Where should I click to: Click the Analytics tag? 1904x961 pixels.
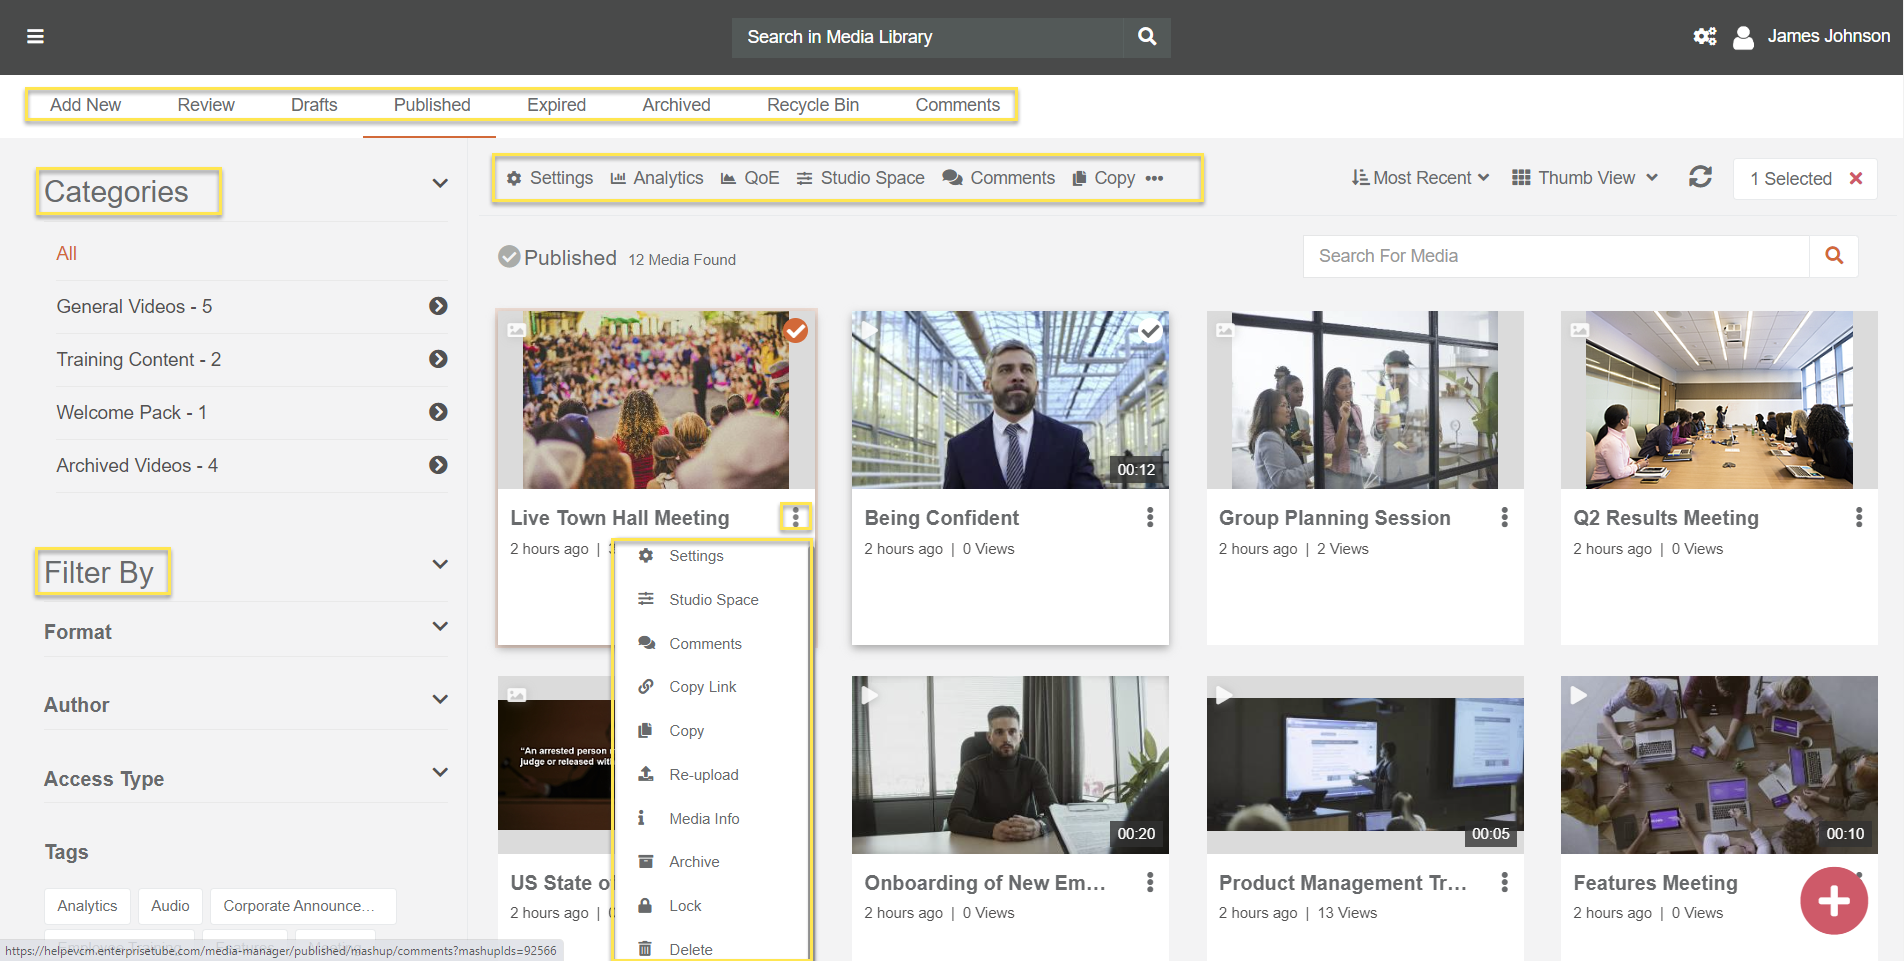pyautogui.click(x=87, y=906)
